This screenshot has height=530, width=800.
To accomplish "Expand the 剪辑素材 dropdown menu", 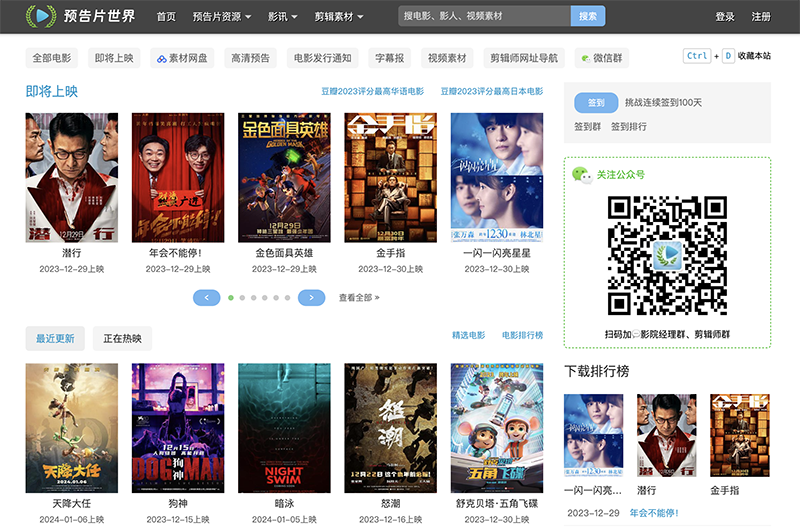I will point(339,17).
